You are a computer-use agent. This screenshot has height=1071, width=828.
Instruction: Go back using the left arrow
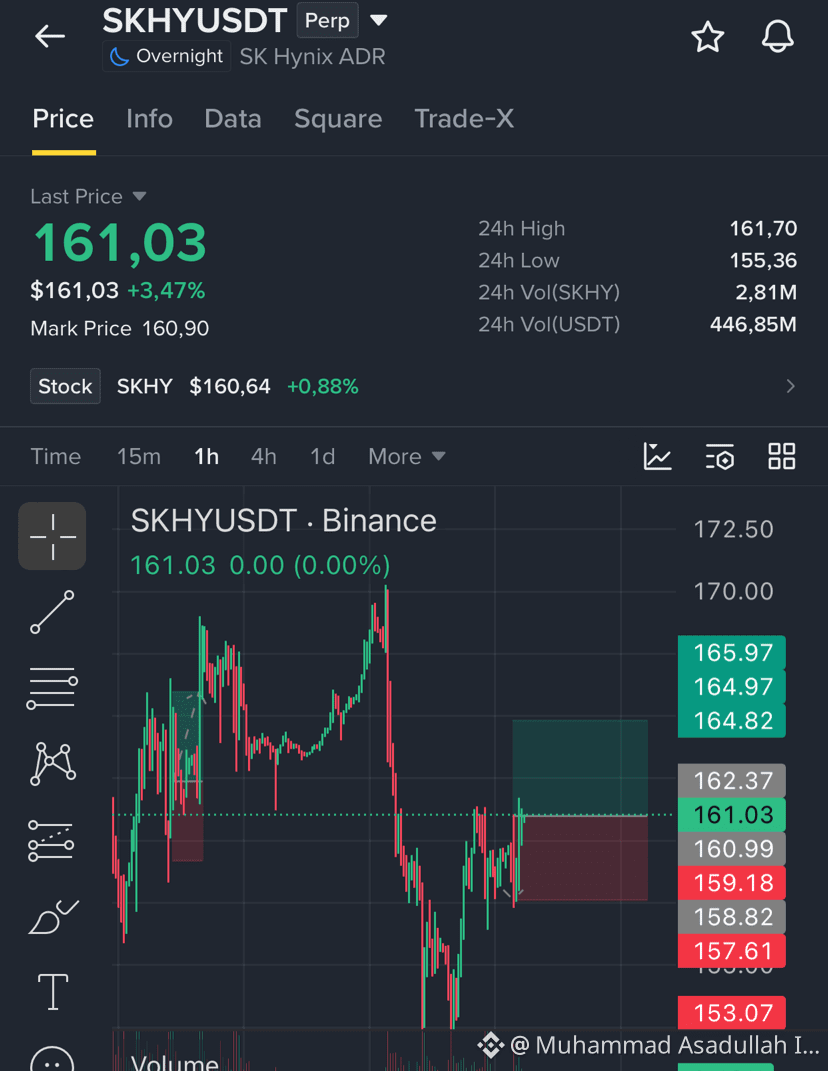pos(50,36)
